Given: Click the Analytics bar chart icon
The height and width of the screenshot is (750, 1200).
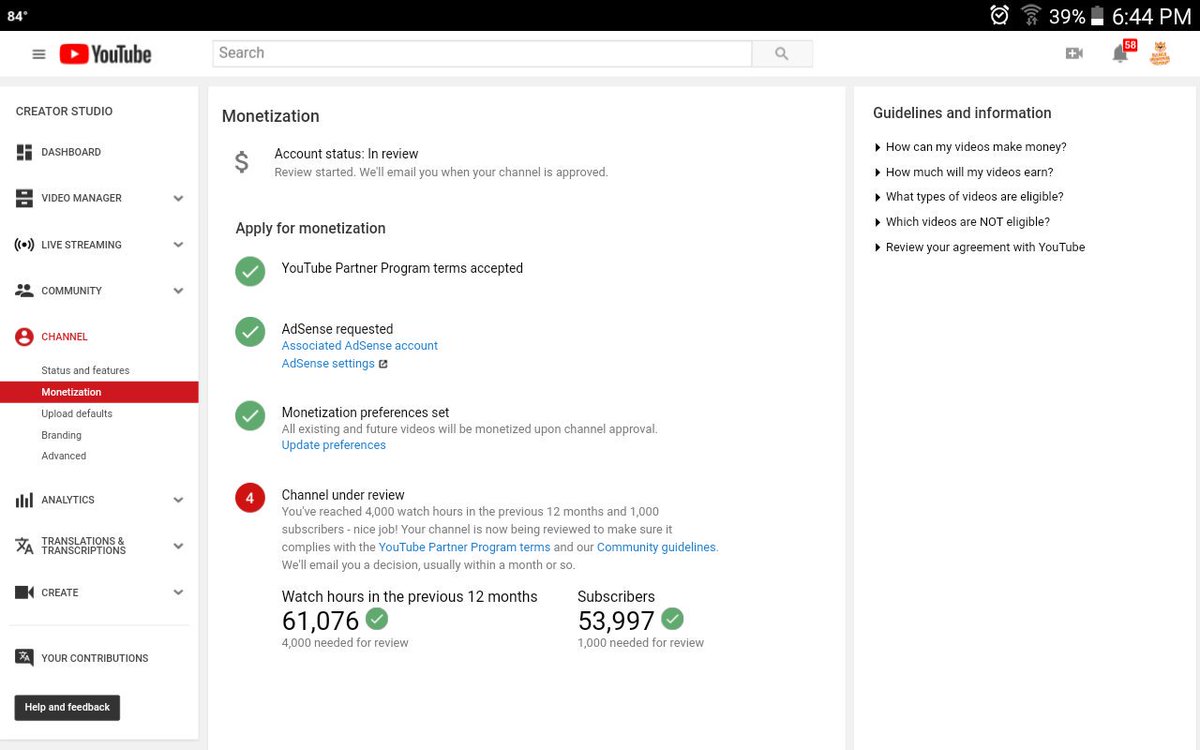Looking at the screenshot, I should point(24,500).
